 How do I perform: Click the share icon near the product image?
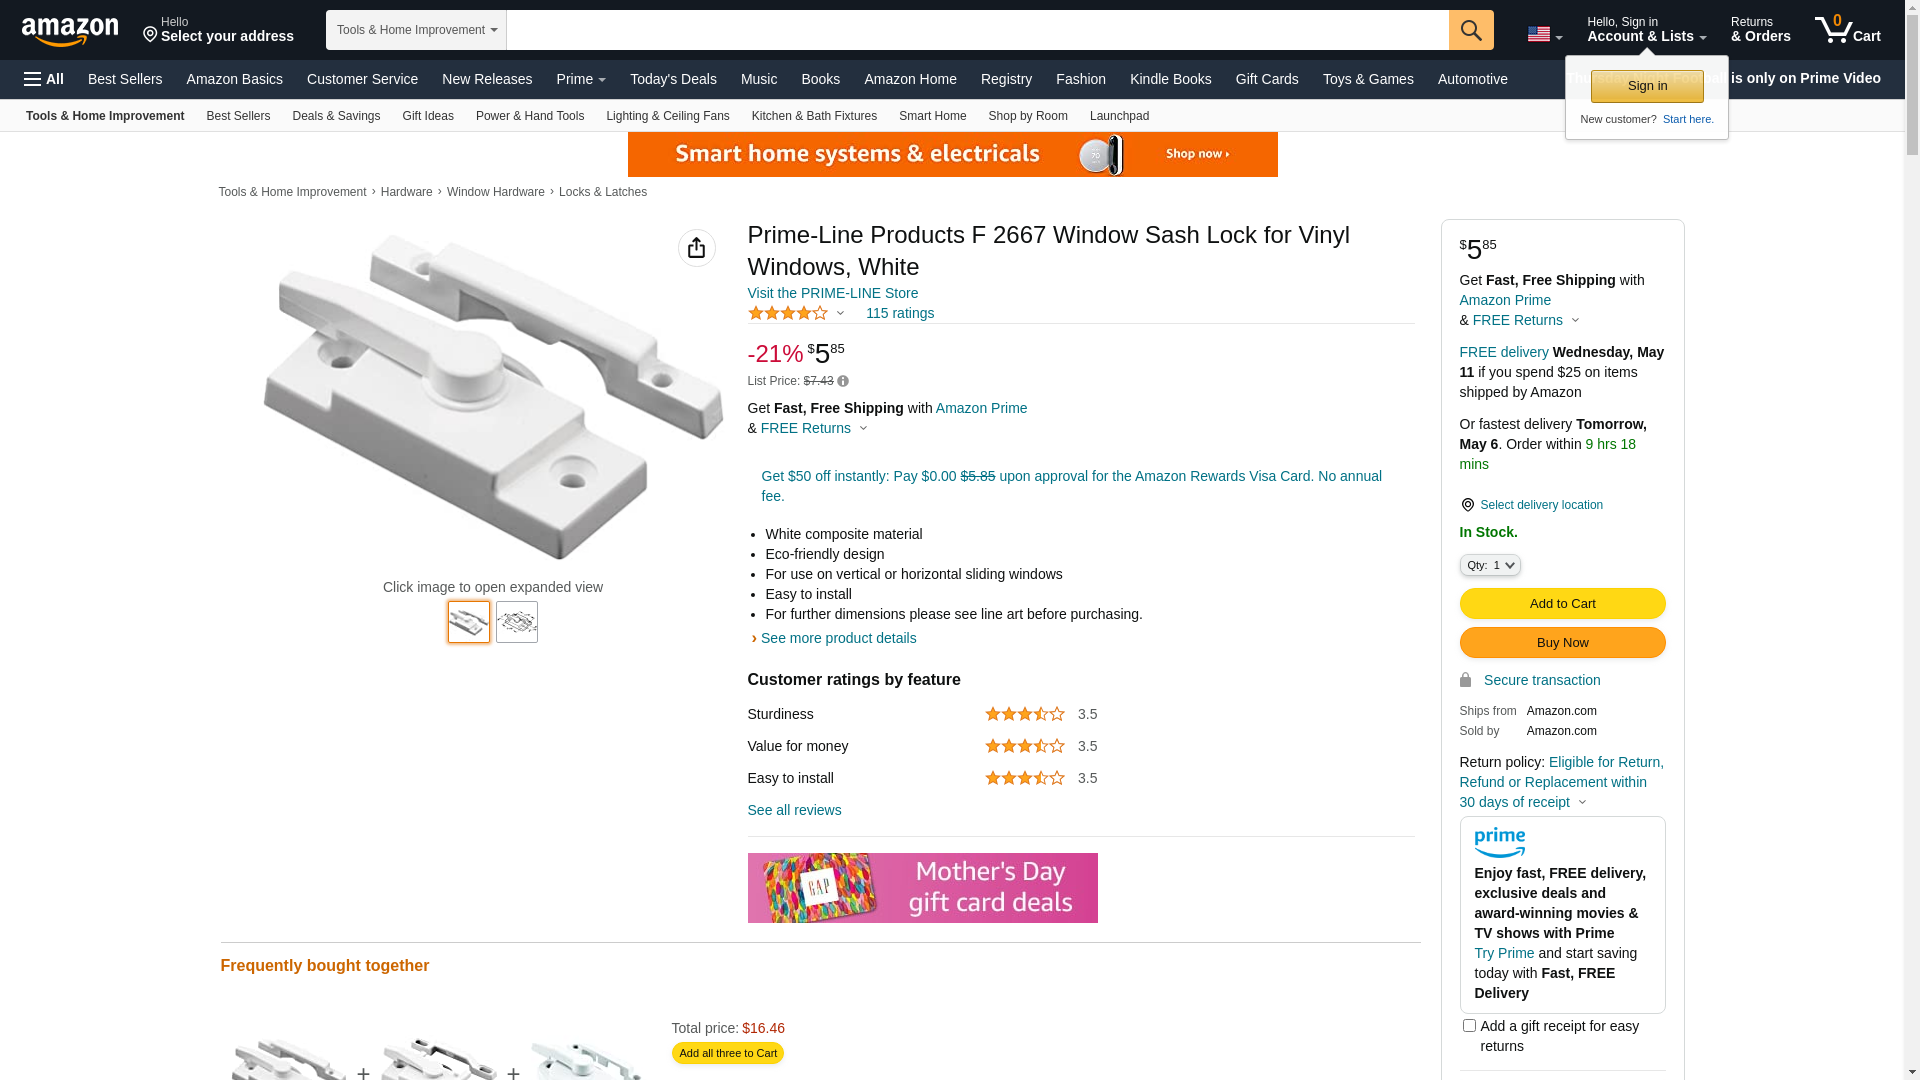coord(697,248)
